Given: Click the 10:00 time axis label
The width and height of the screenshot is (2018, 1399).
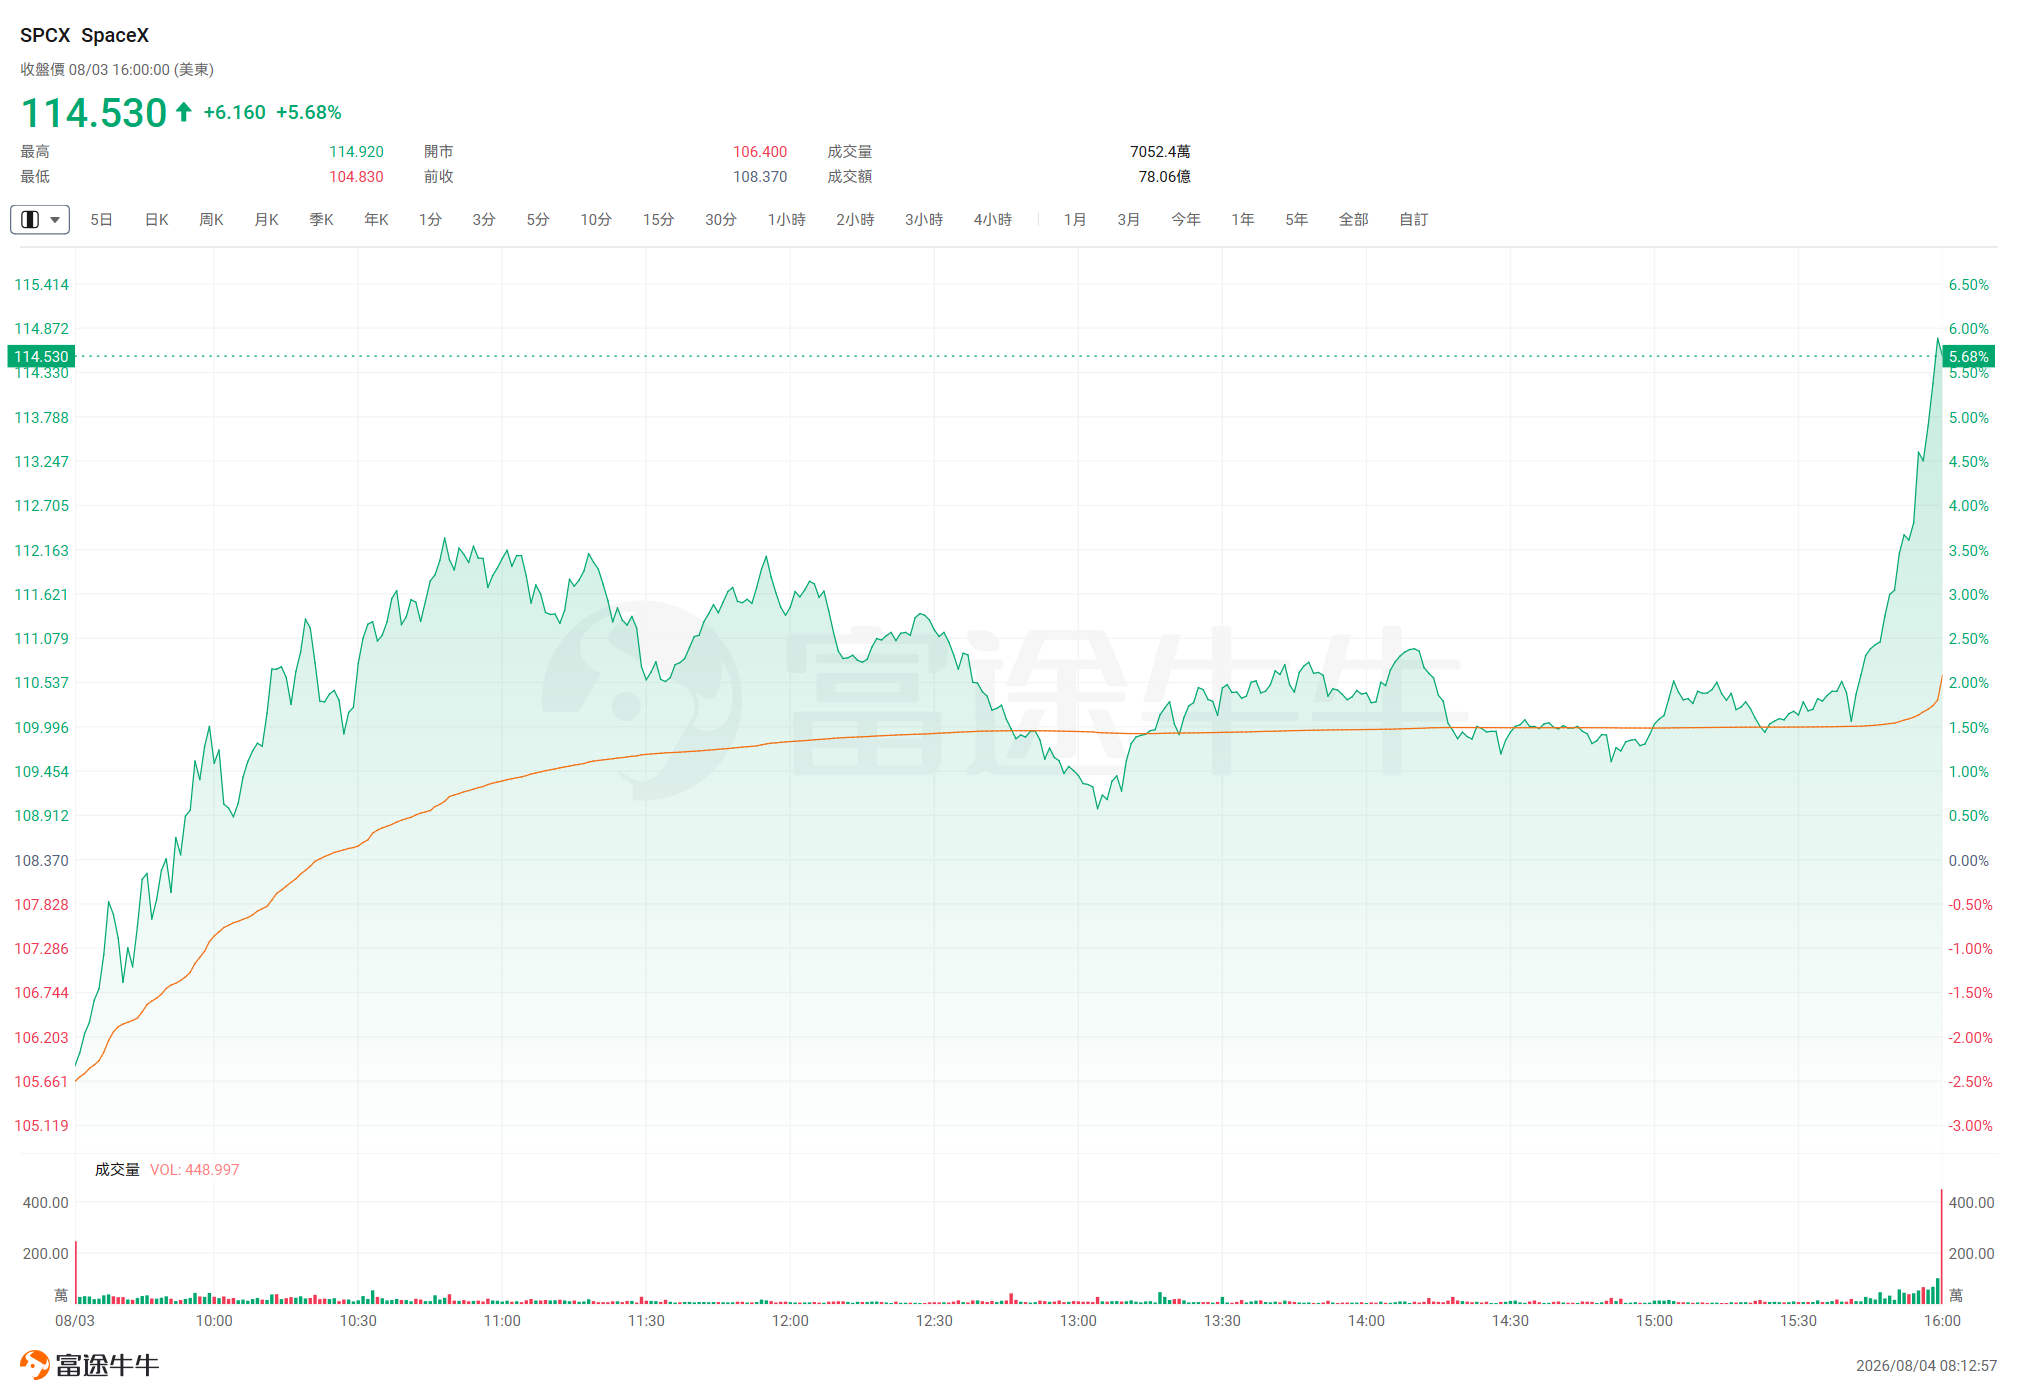Looking at the screenshot, I should click(214, 1321).
